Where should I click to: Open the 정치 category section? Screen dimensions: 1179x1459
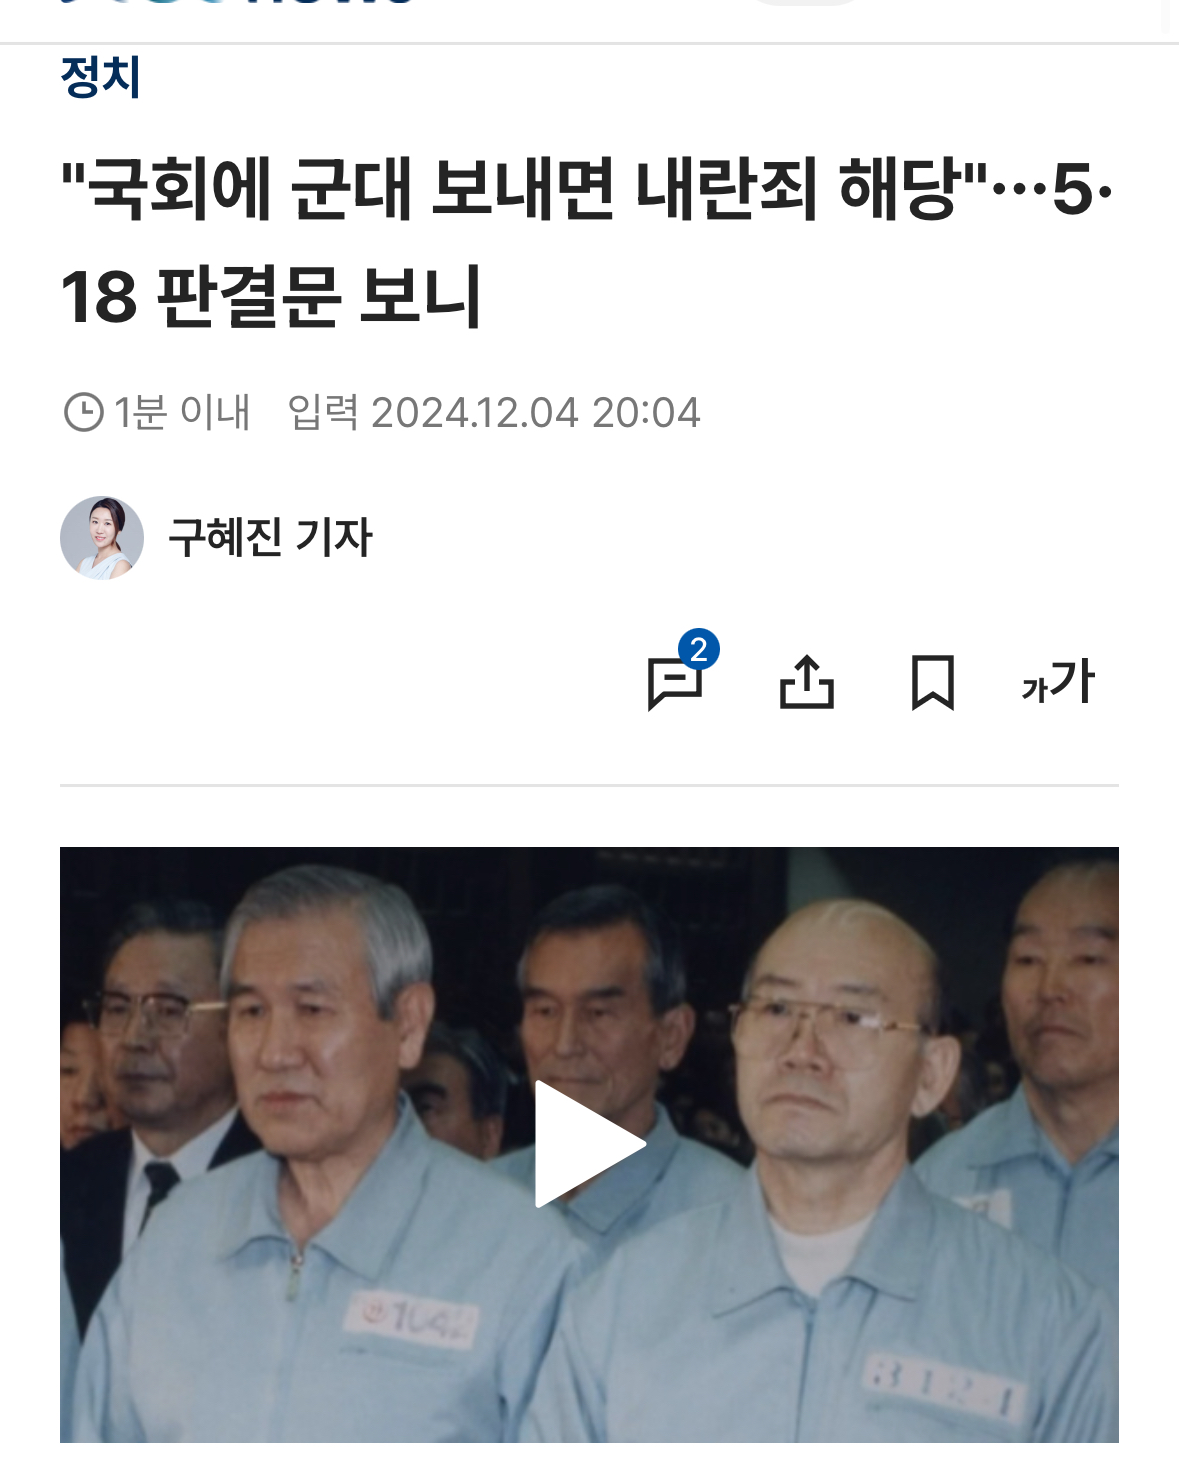100,77
